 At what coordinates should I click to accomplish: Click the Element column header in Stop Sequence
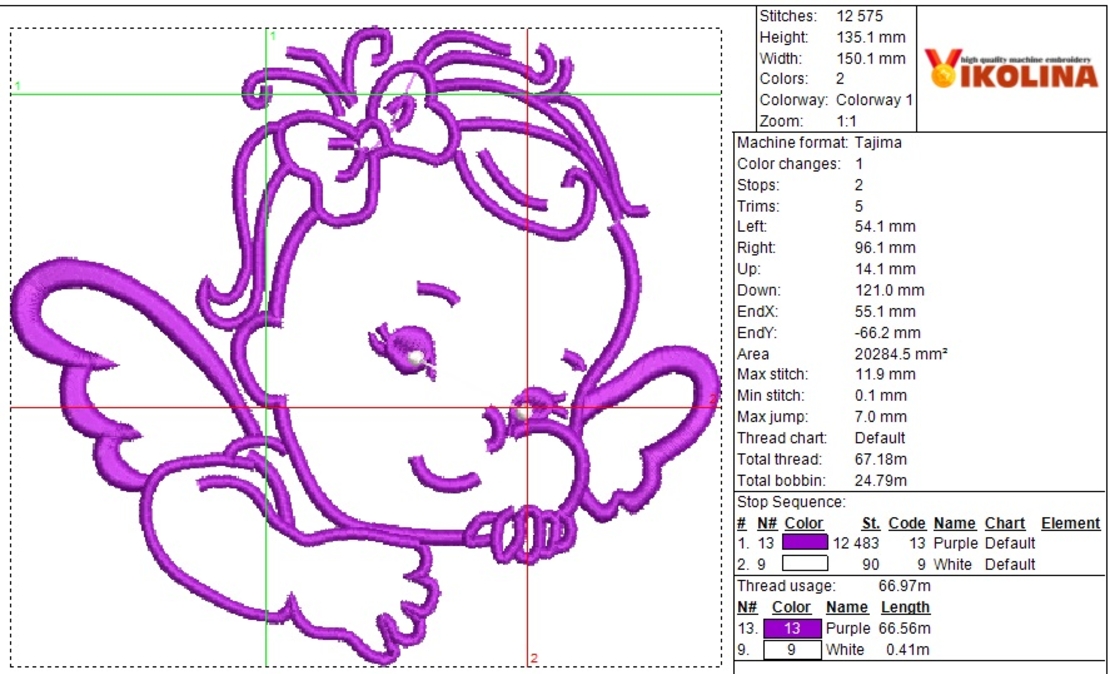[x=1071, y=523]
